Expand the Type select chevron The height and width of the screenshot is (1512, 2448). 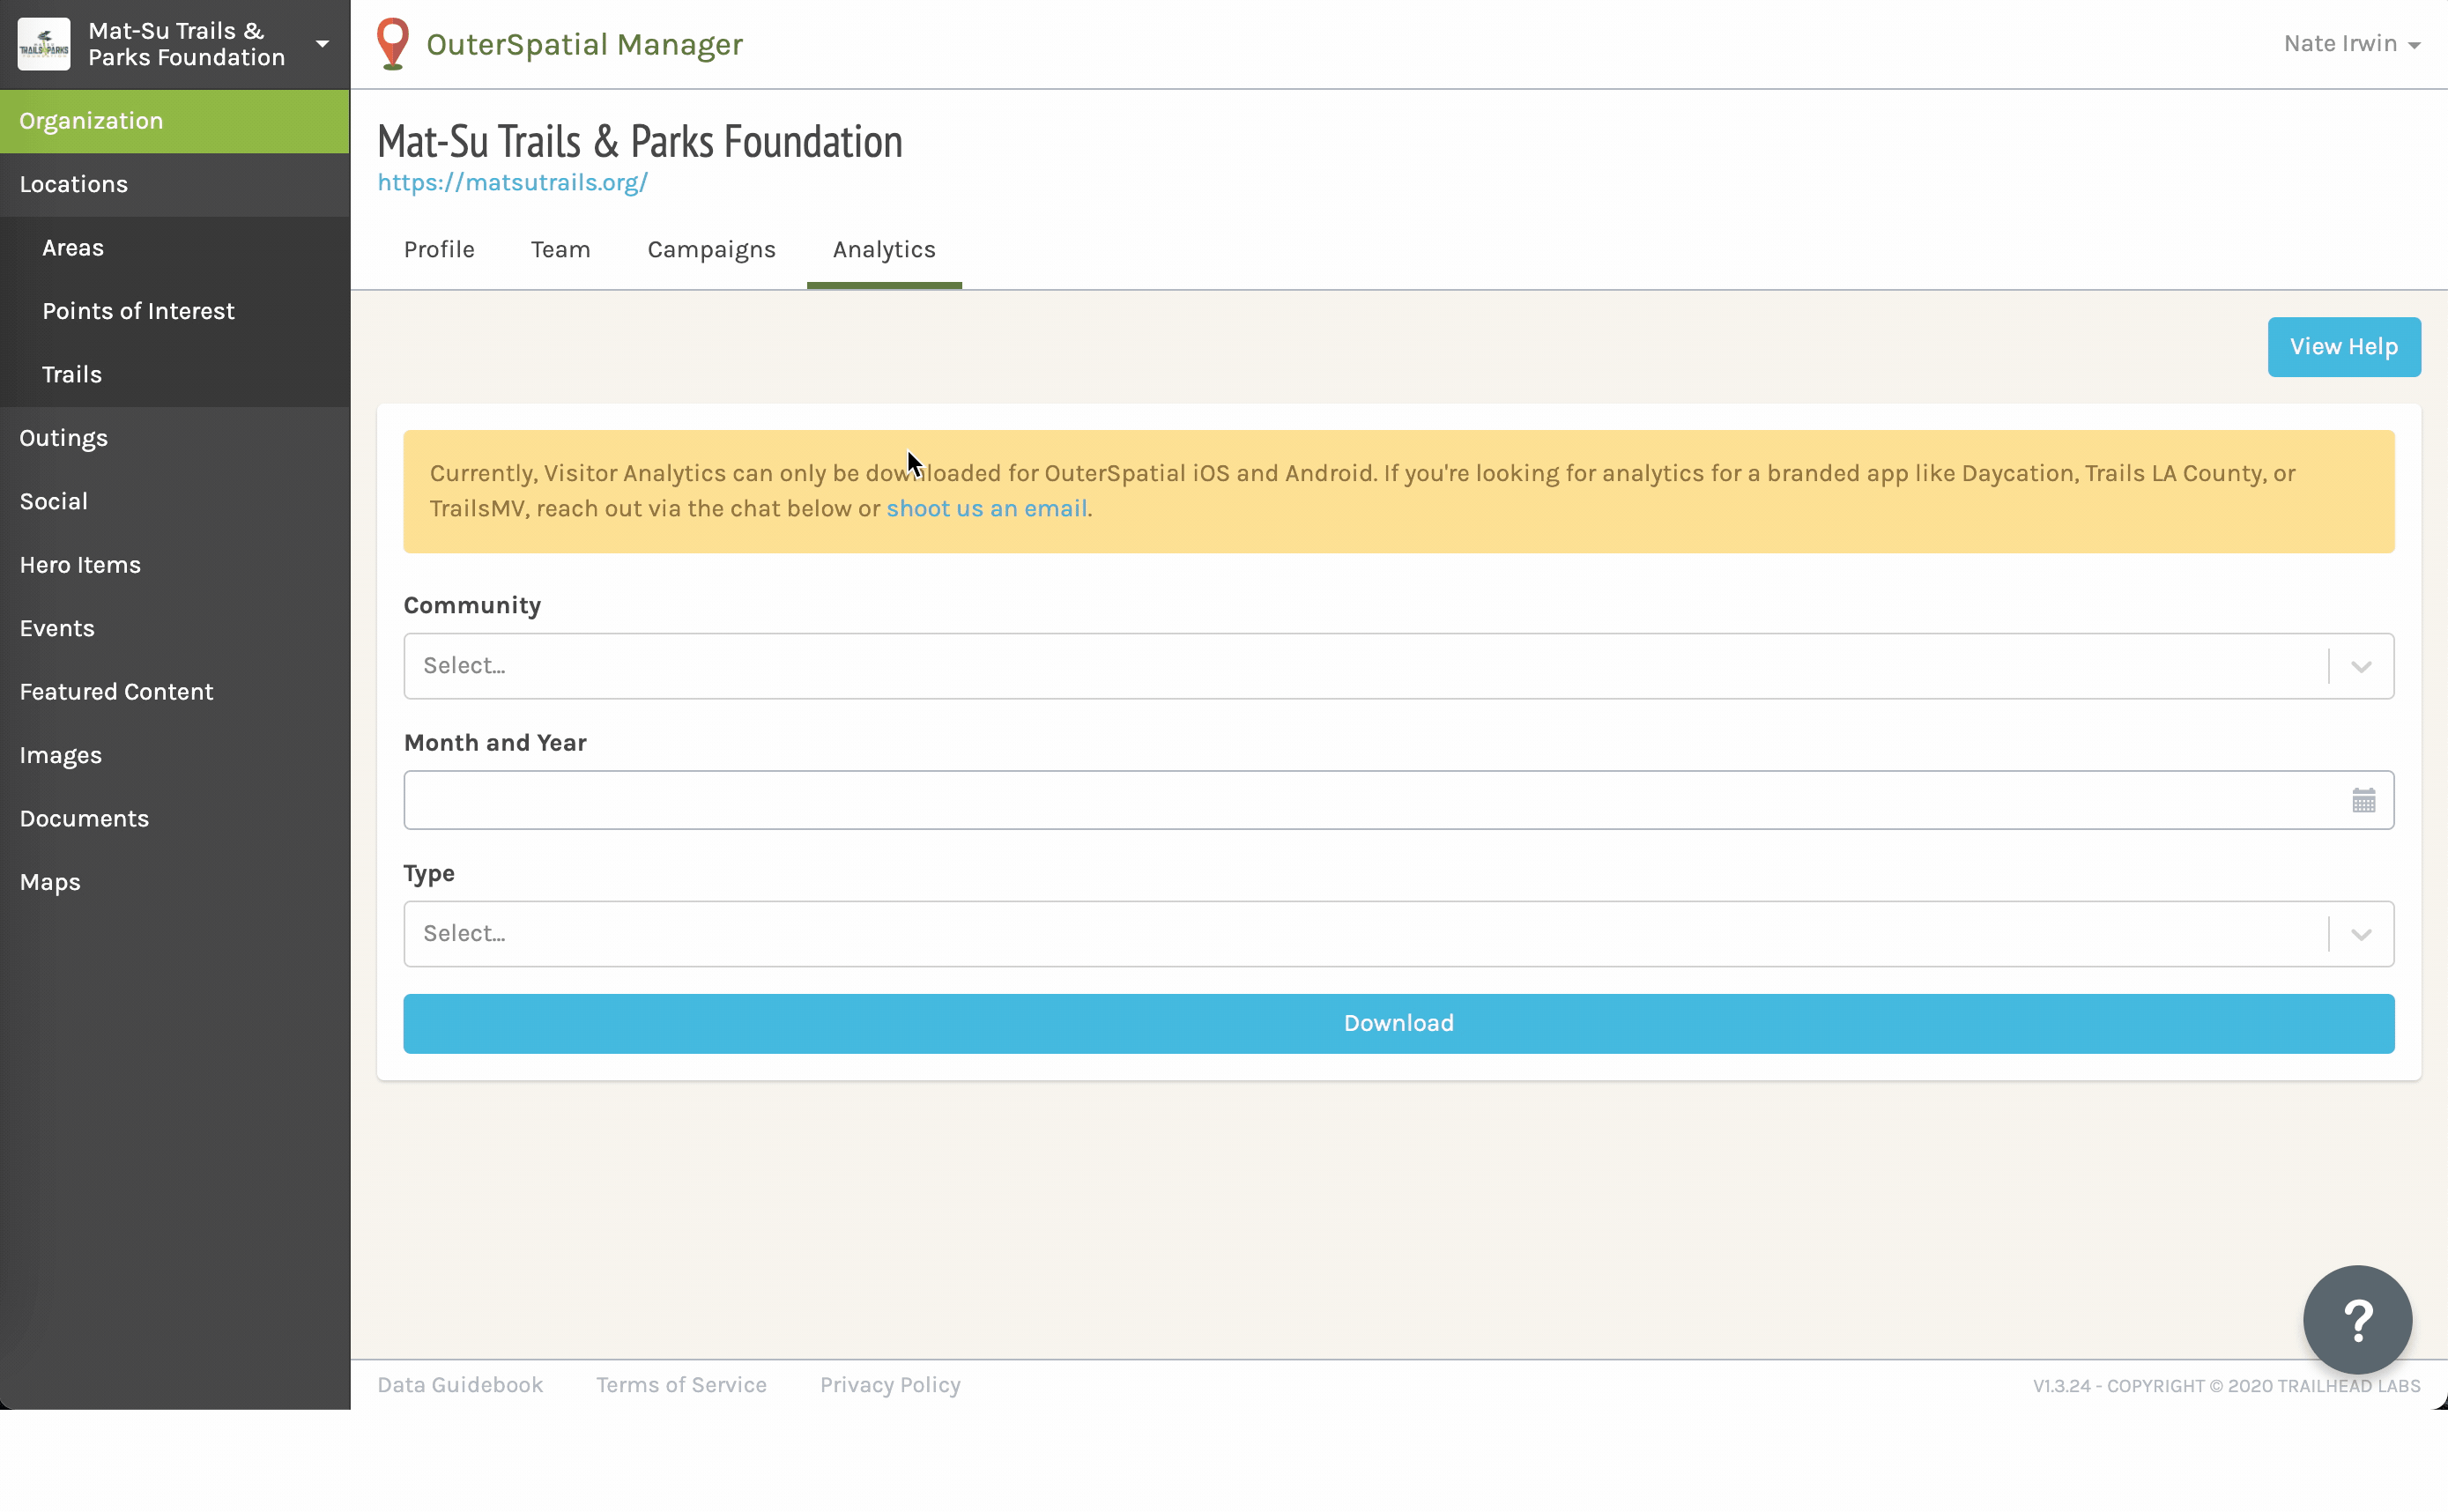click(2361, 934)
